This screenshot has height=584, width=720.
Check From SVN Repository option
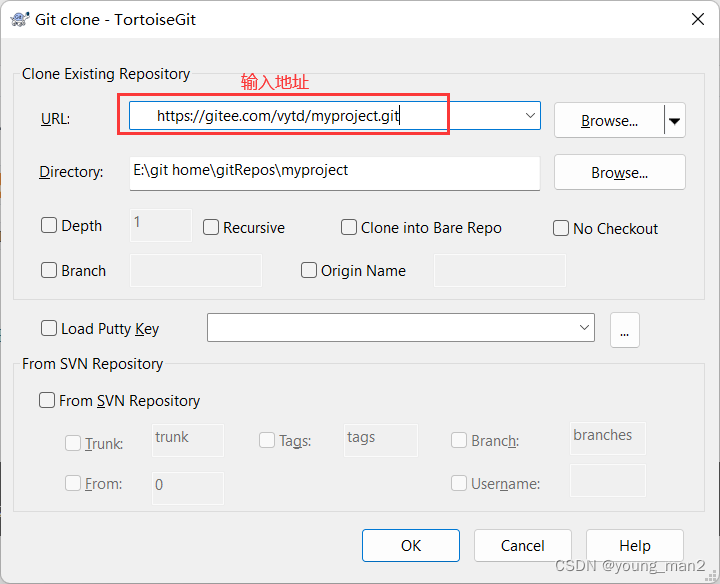coord(47,400)
